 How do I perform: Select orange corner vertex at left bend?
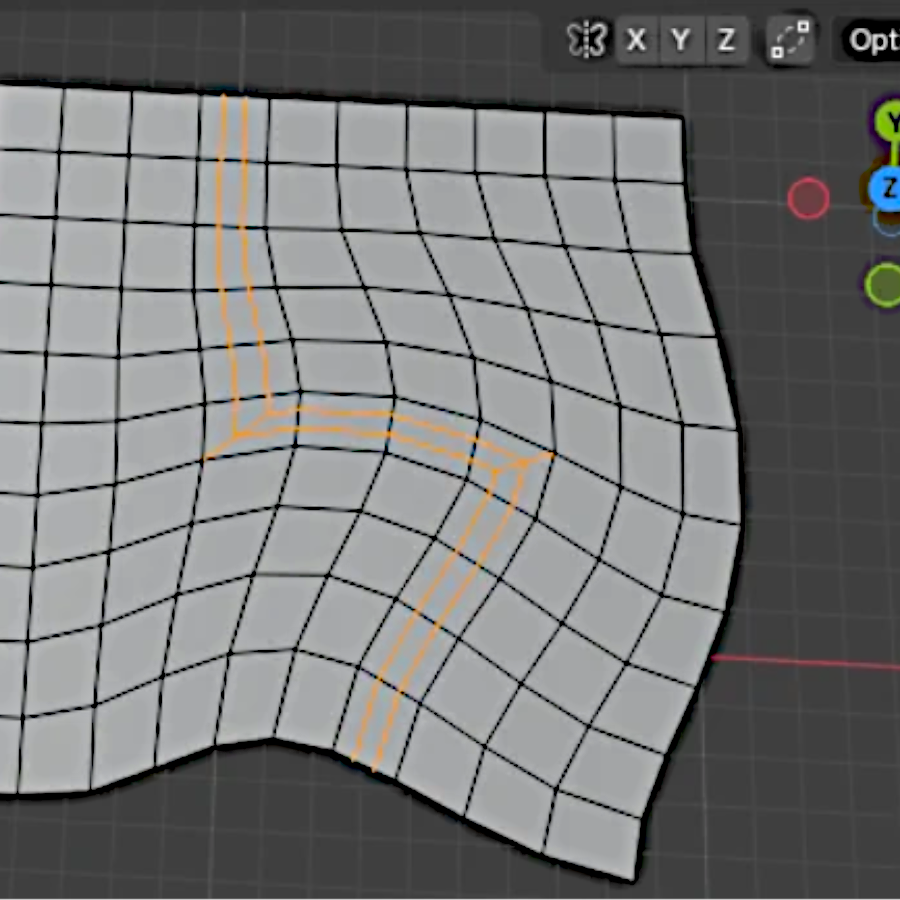[x=236, y=435]
